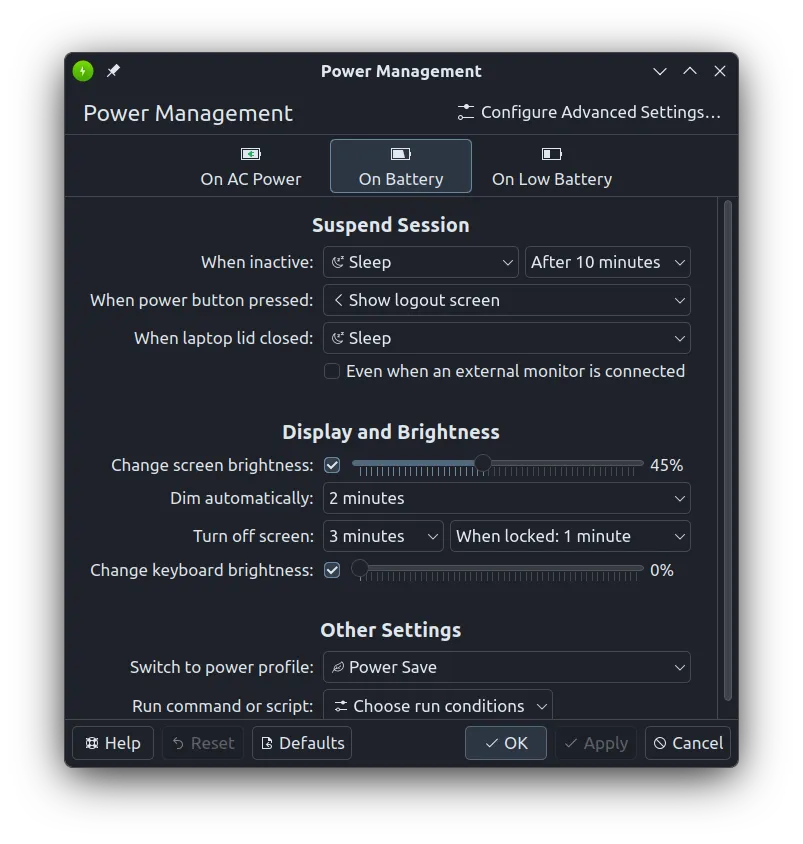Screen dimensions: 803x844
Task: Open Configure Advanced Settings
Action: pyautogui.click(x=589, y=112)
